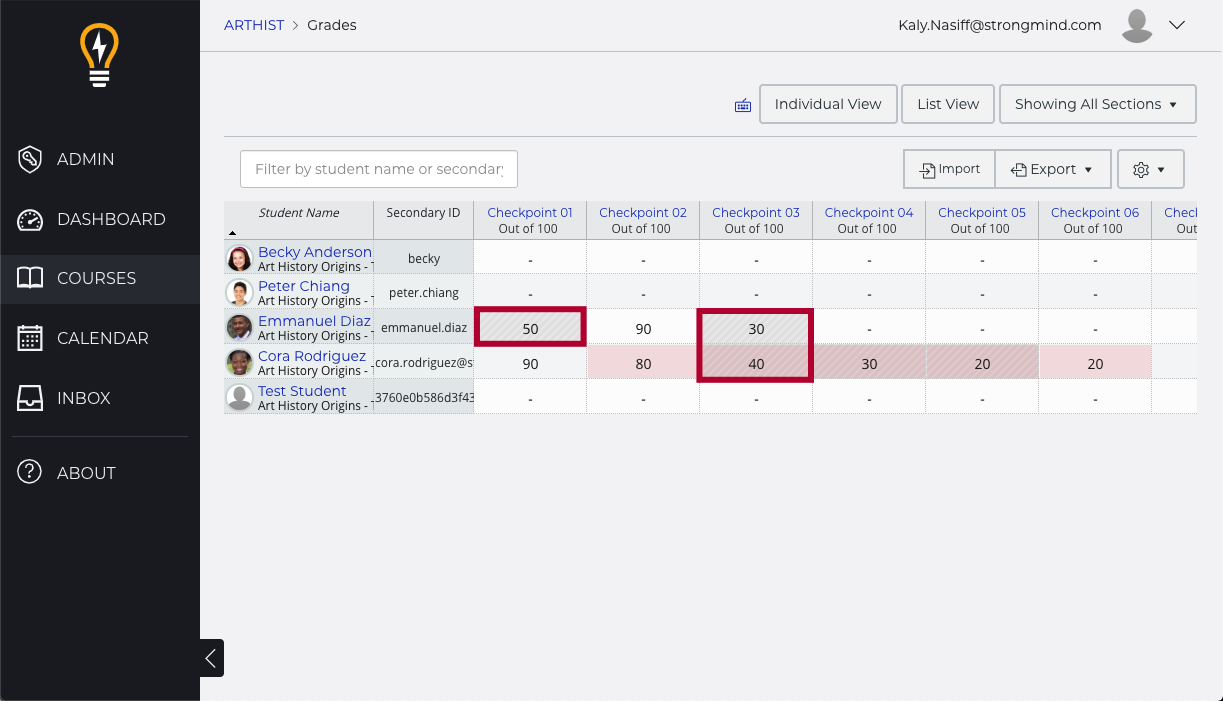Click Becky Anderson's avatar photo
The width and height of the screenshot is (1223, 701).
click(x=240, y=259)
